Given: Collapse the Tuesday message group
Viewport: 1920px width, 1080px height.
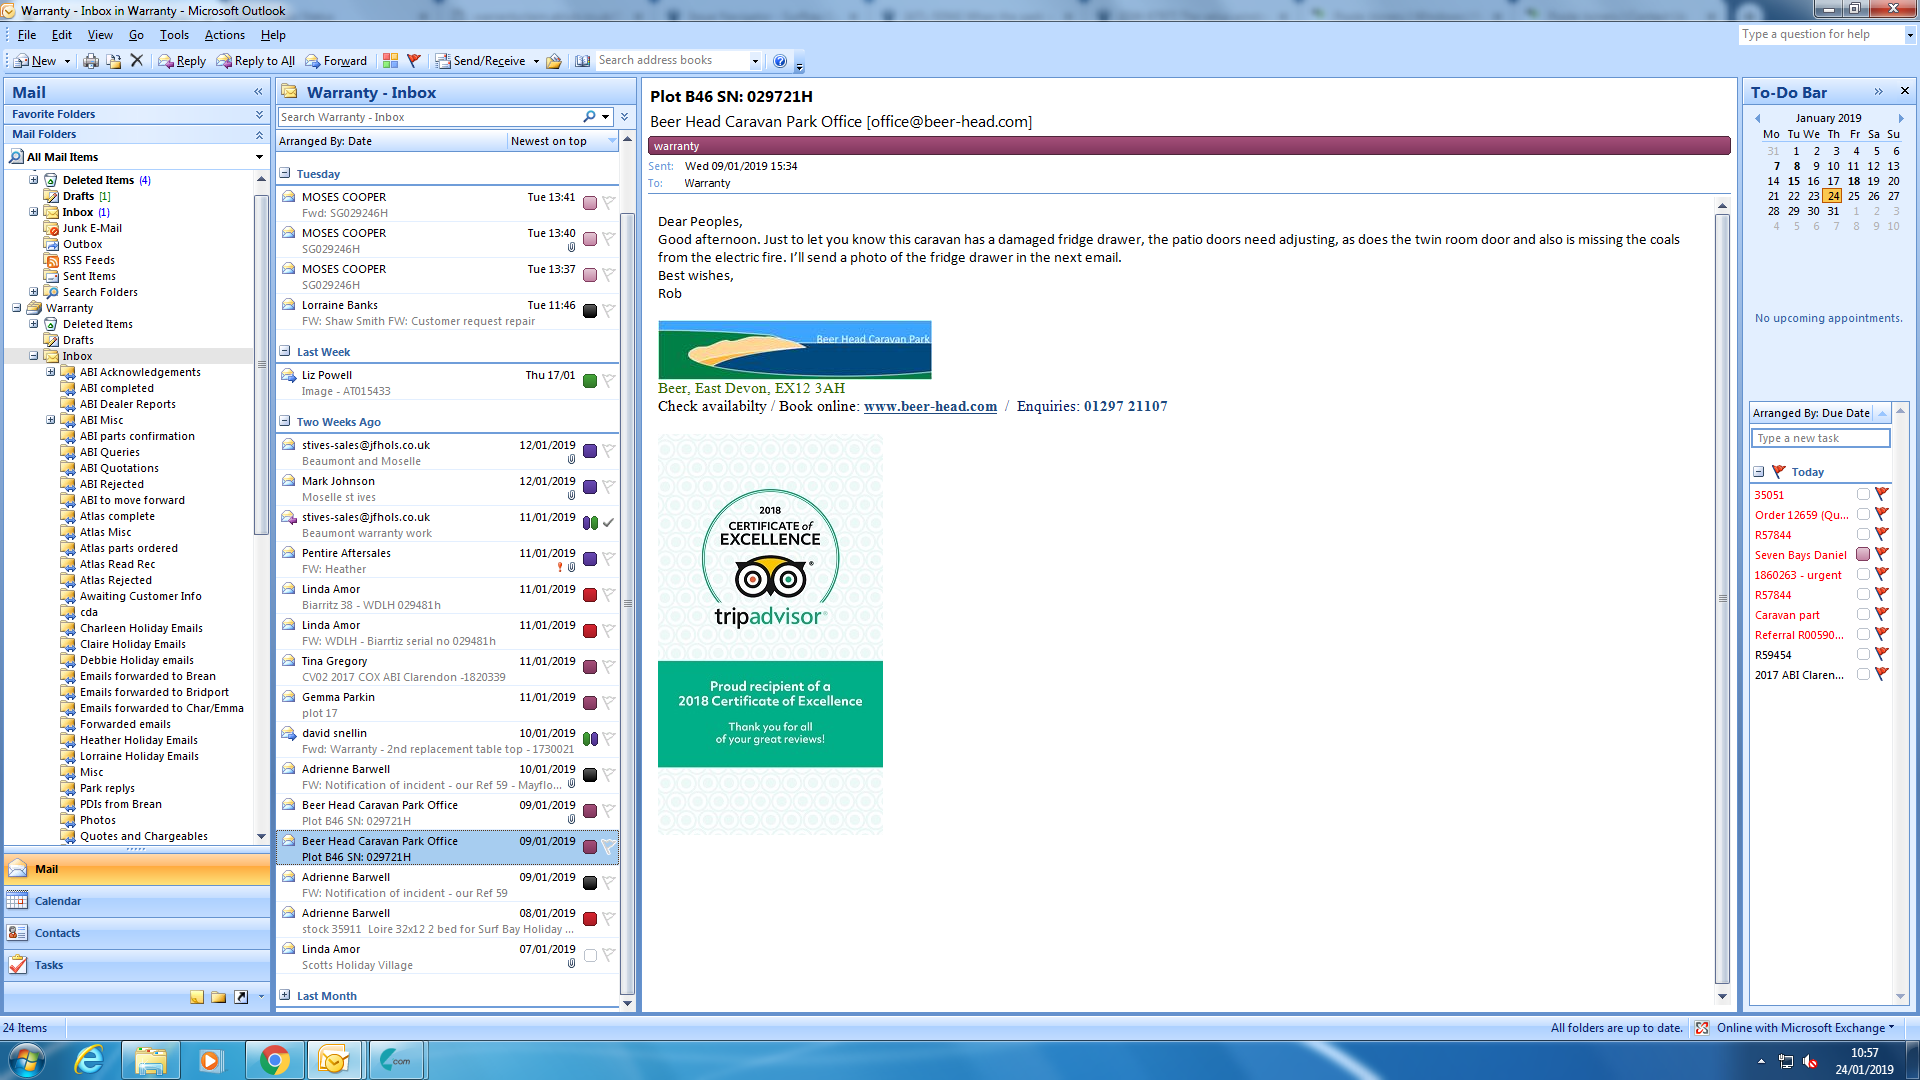Looking at the screenshot, I should click(285, 173).
